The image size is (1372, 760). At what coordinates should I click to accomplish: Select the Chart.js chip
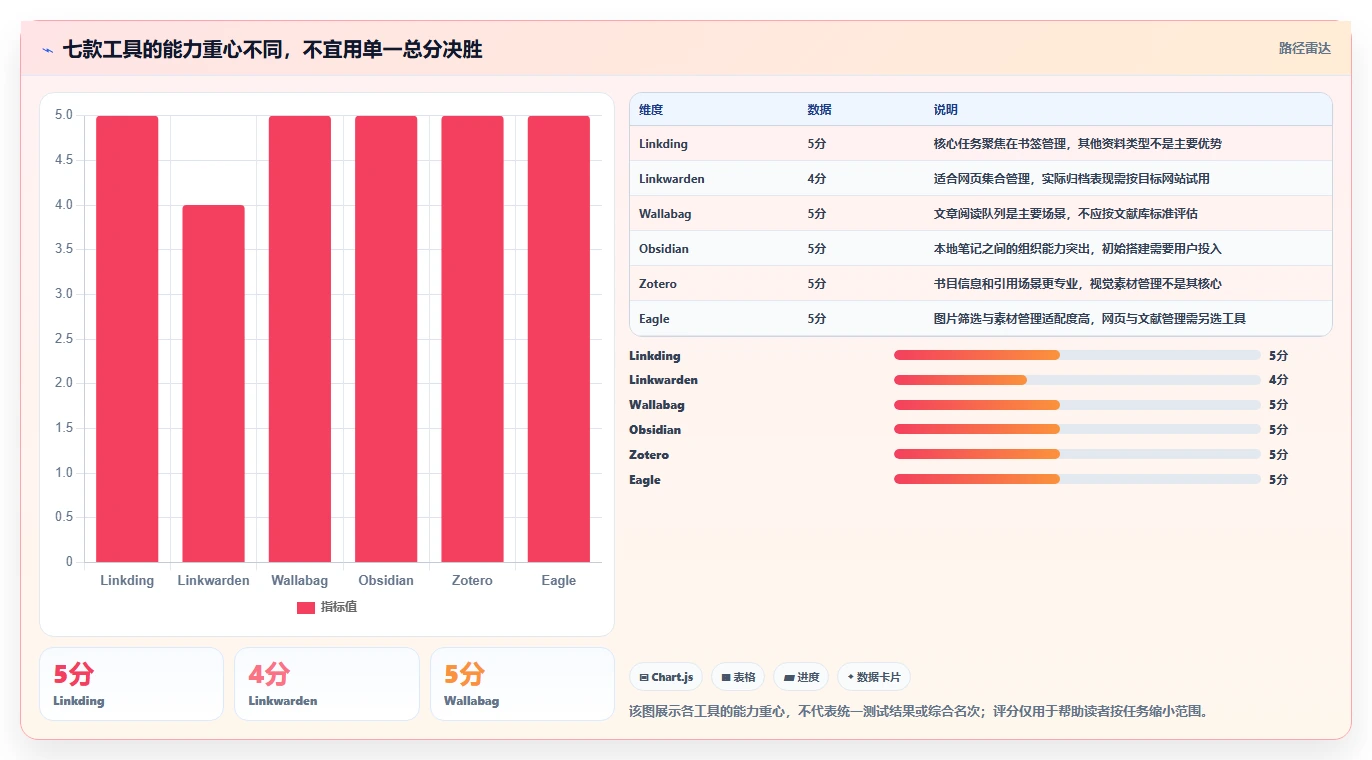666,677
